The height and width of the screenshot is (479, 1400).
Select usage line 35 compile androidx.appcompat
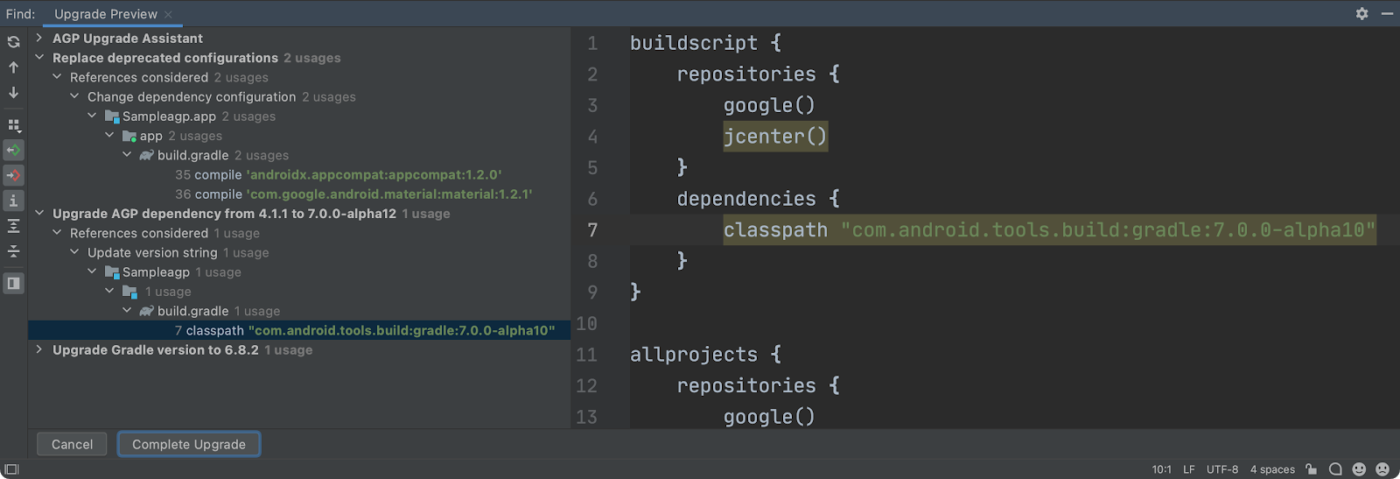tap(338, 175)
